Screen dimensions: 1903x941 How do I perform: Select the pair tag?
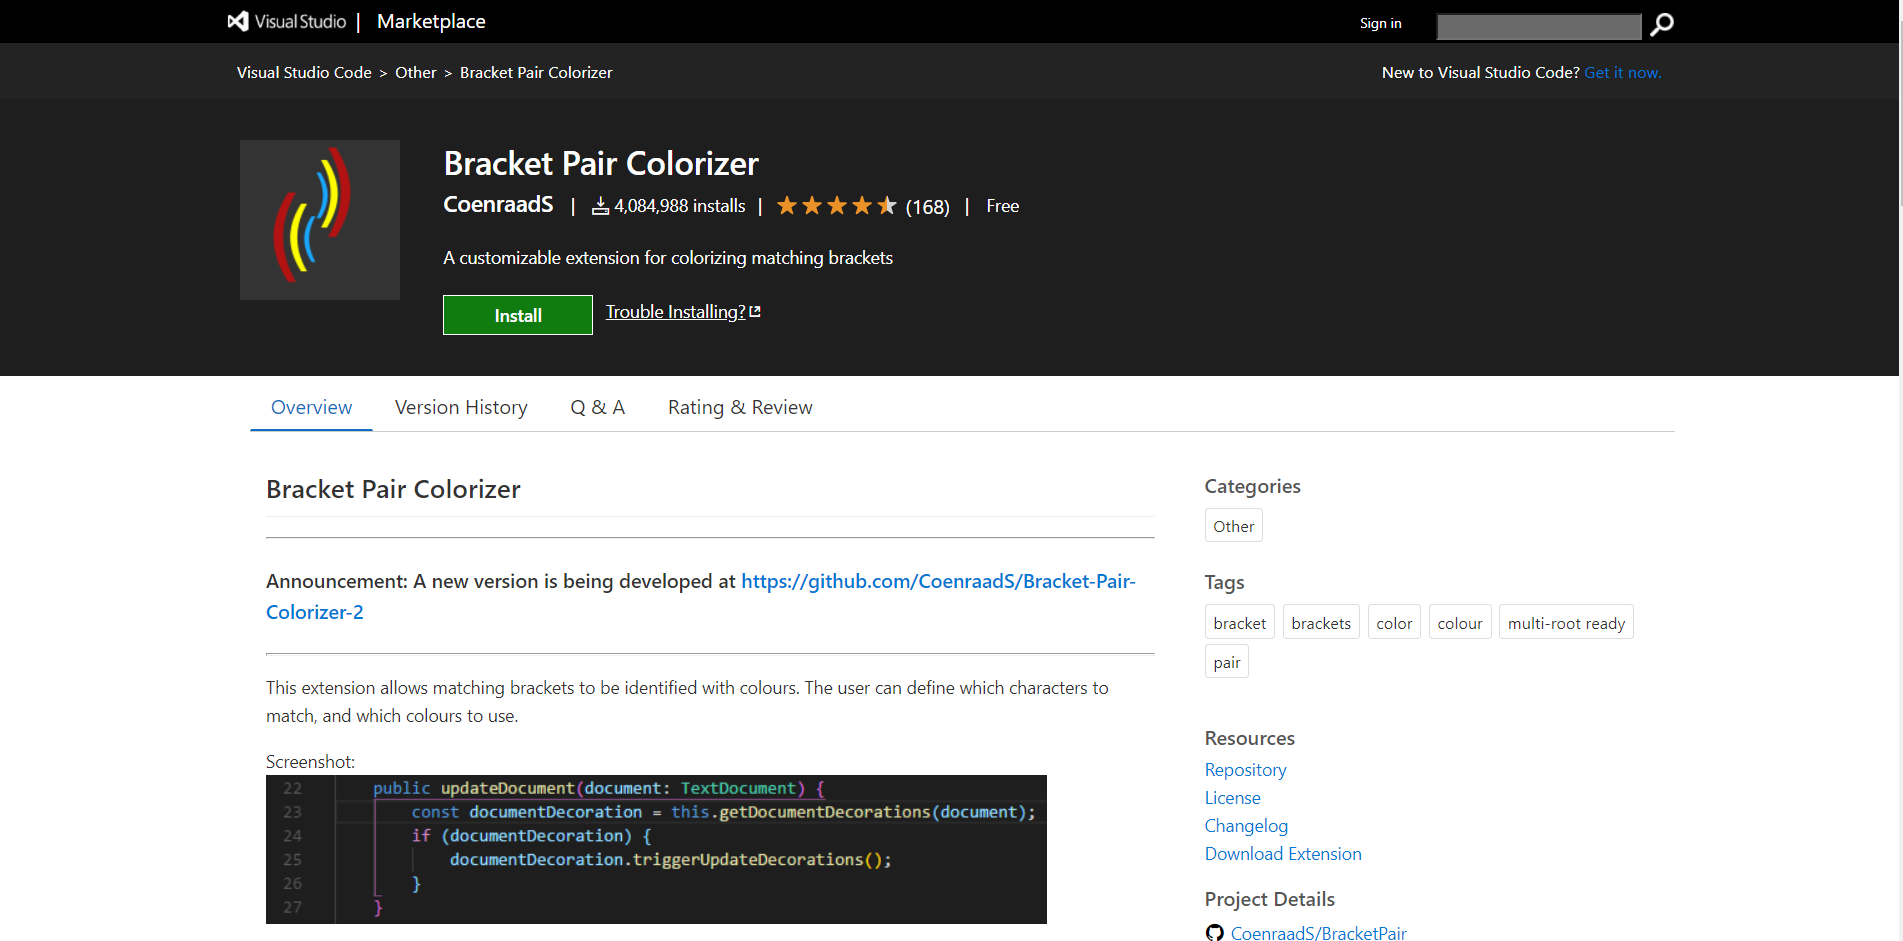click(1227, 662)
